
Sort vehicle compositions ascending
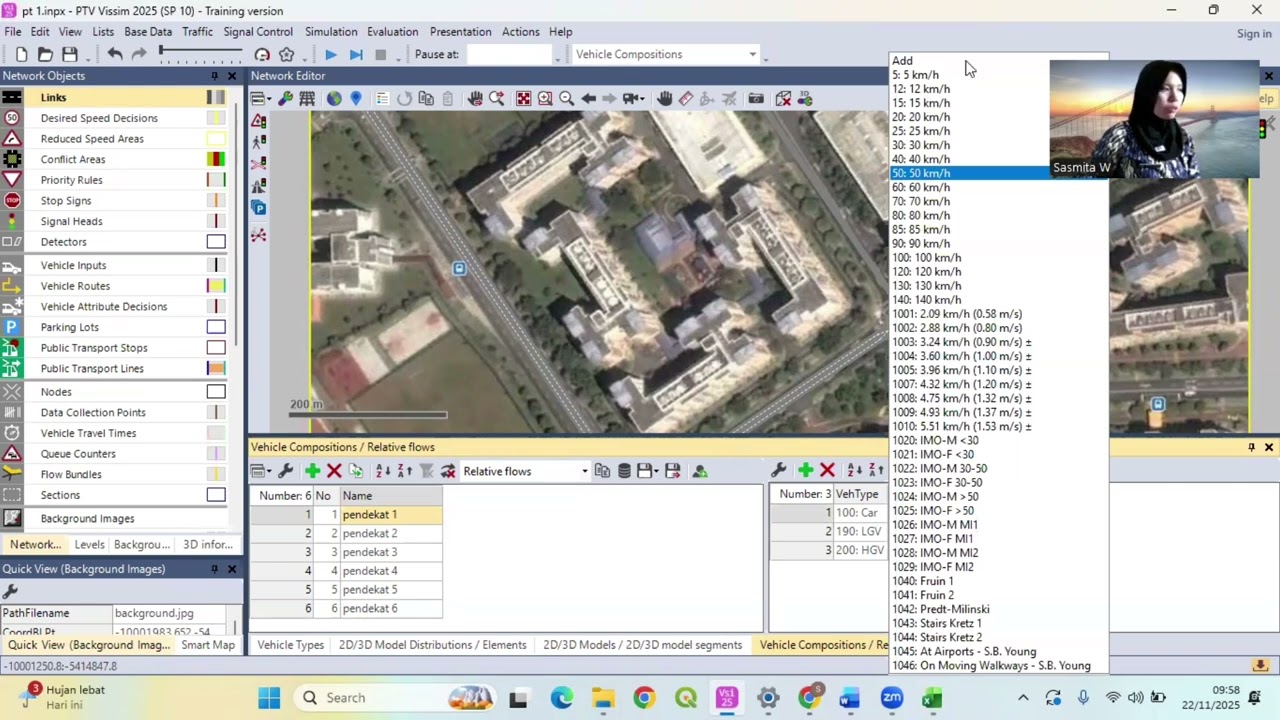point(382,471)
